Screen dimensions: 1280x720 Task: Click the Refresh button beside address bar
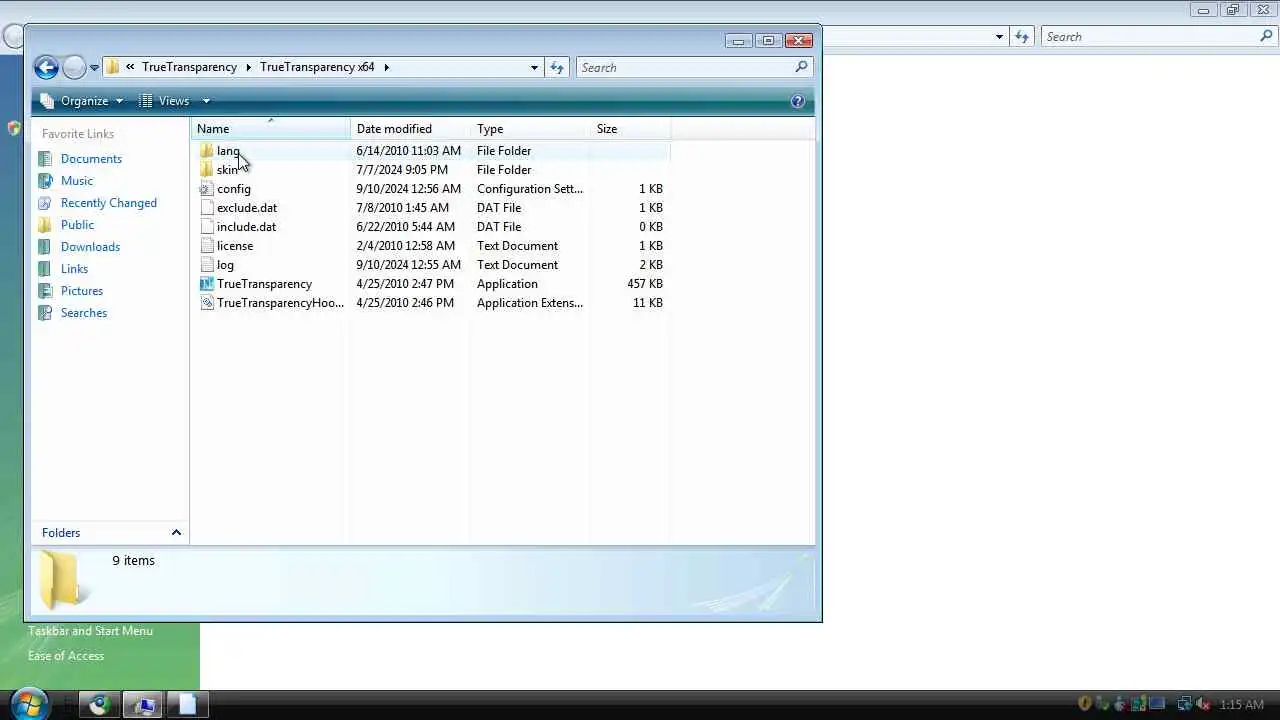coord(557,67)
